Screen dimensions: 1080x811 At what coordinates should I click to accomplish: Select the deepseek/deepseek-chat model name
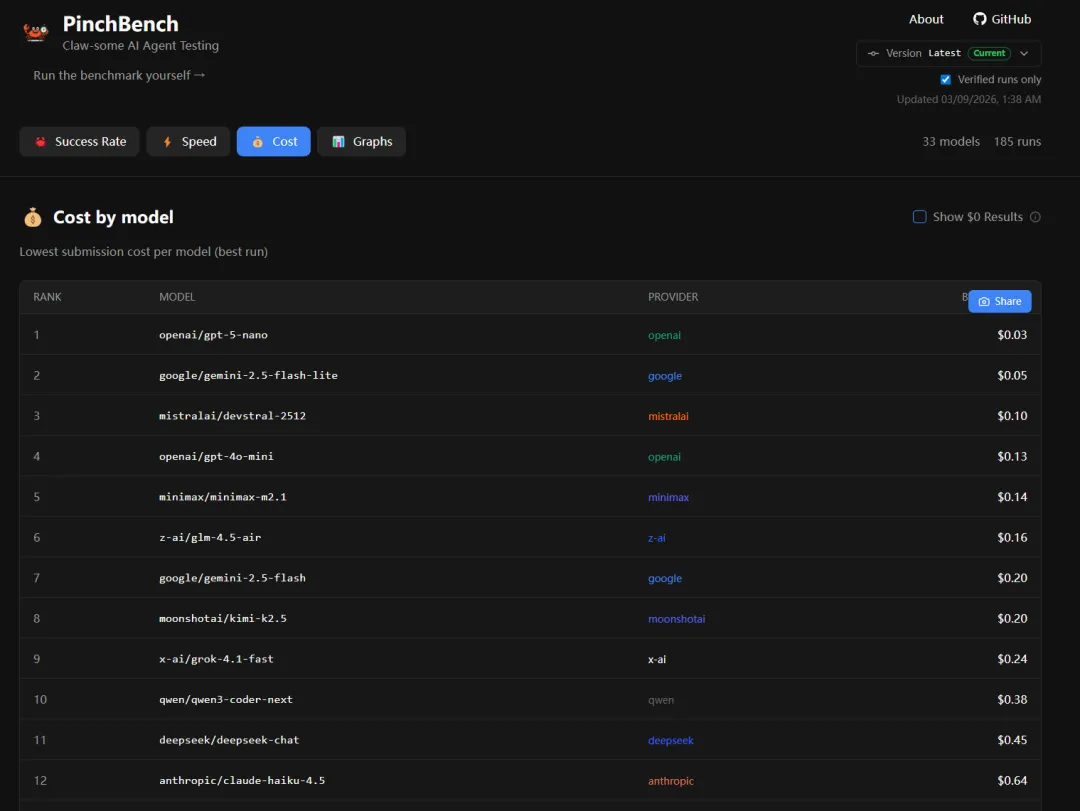(229, 740)
